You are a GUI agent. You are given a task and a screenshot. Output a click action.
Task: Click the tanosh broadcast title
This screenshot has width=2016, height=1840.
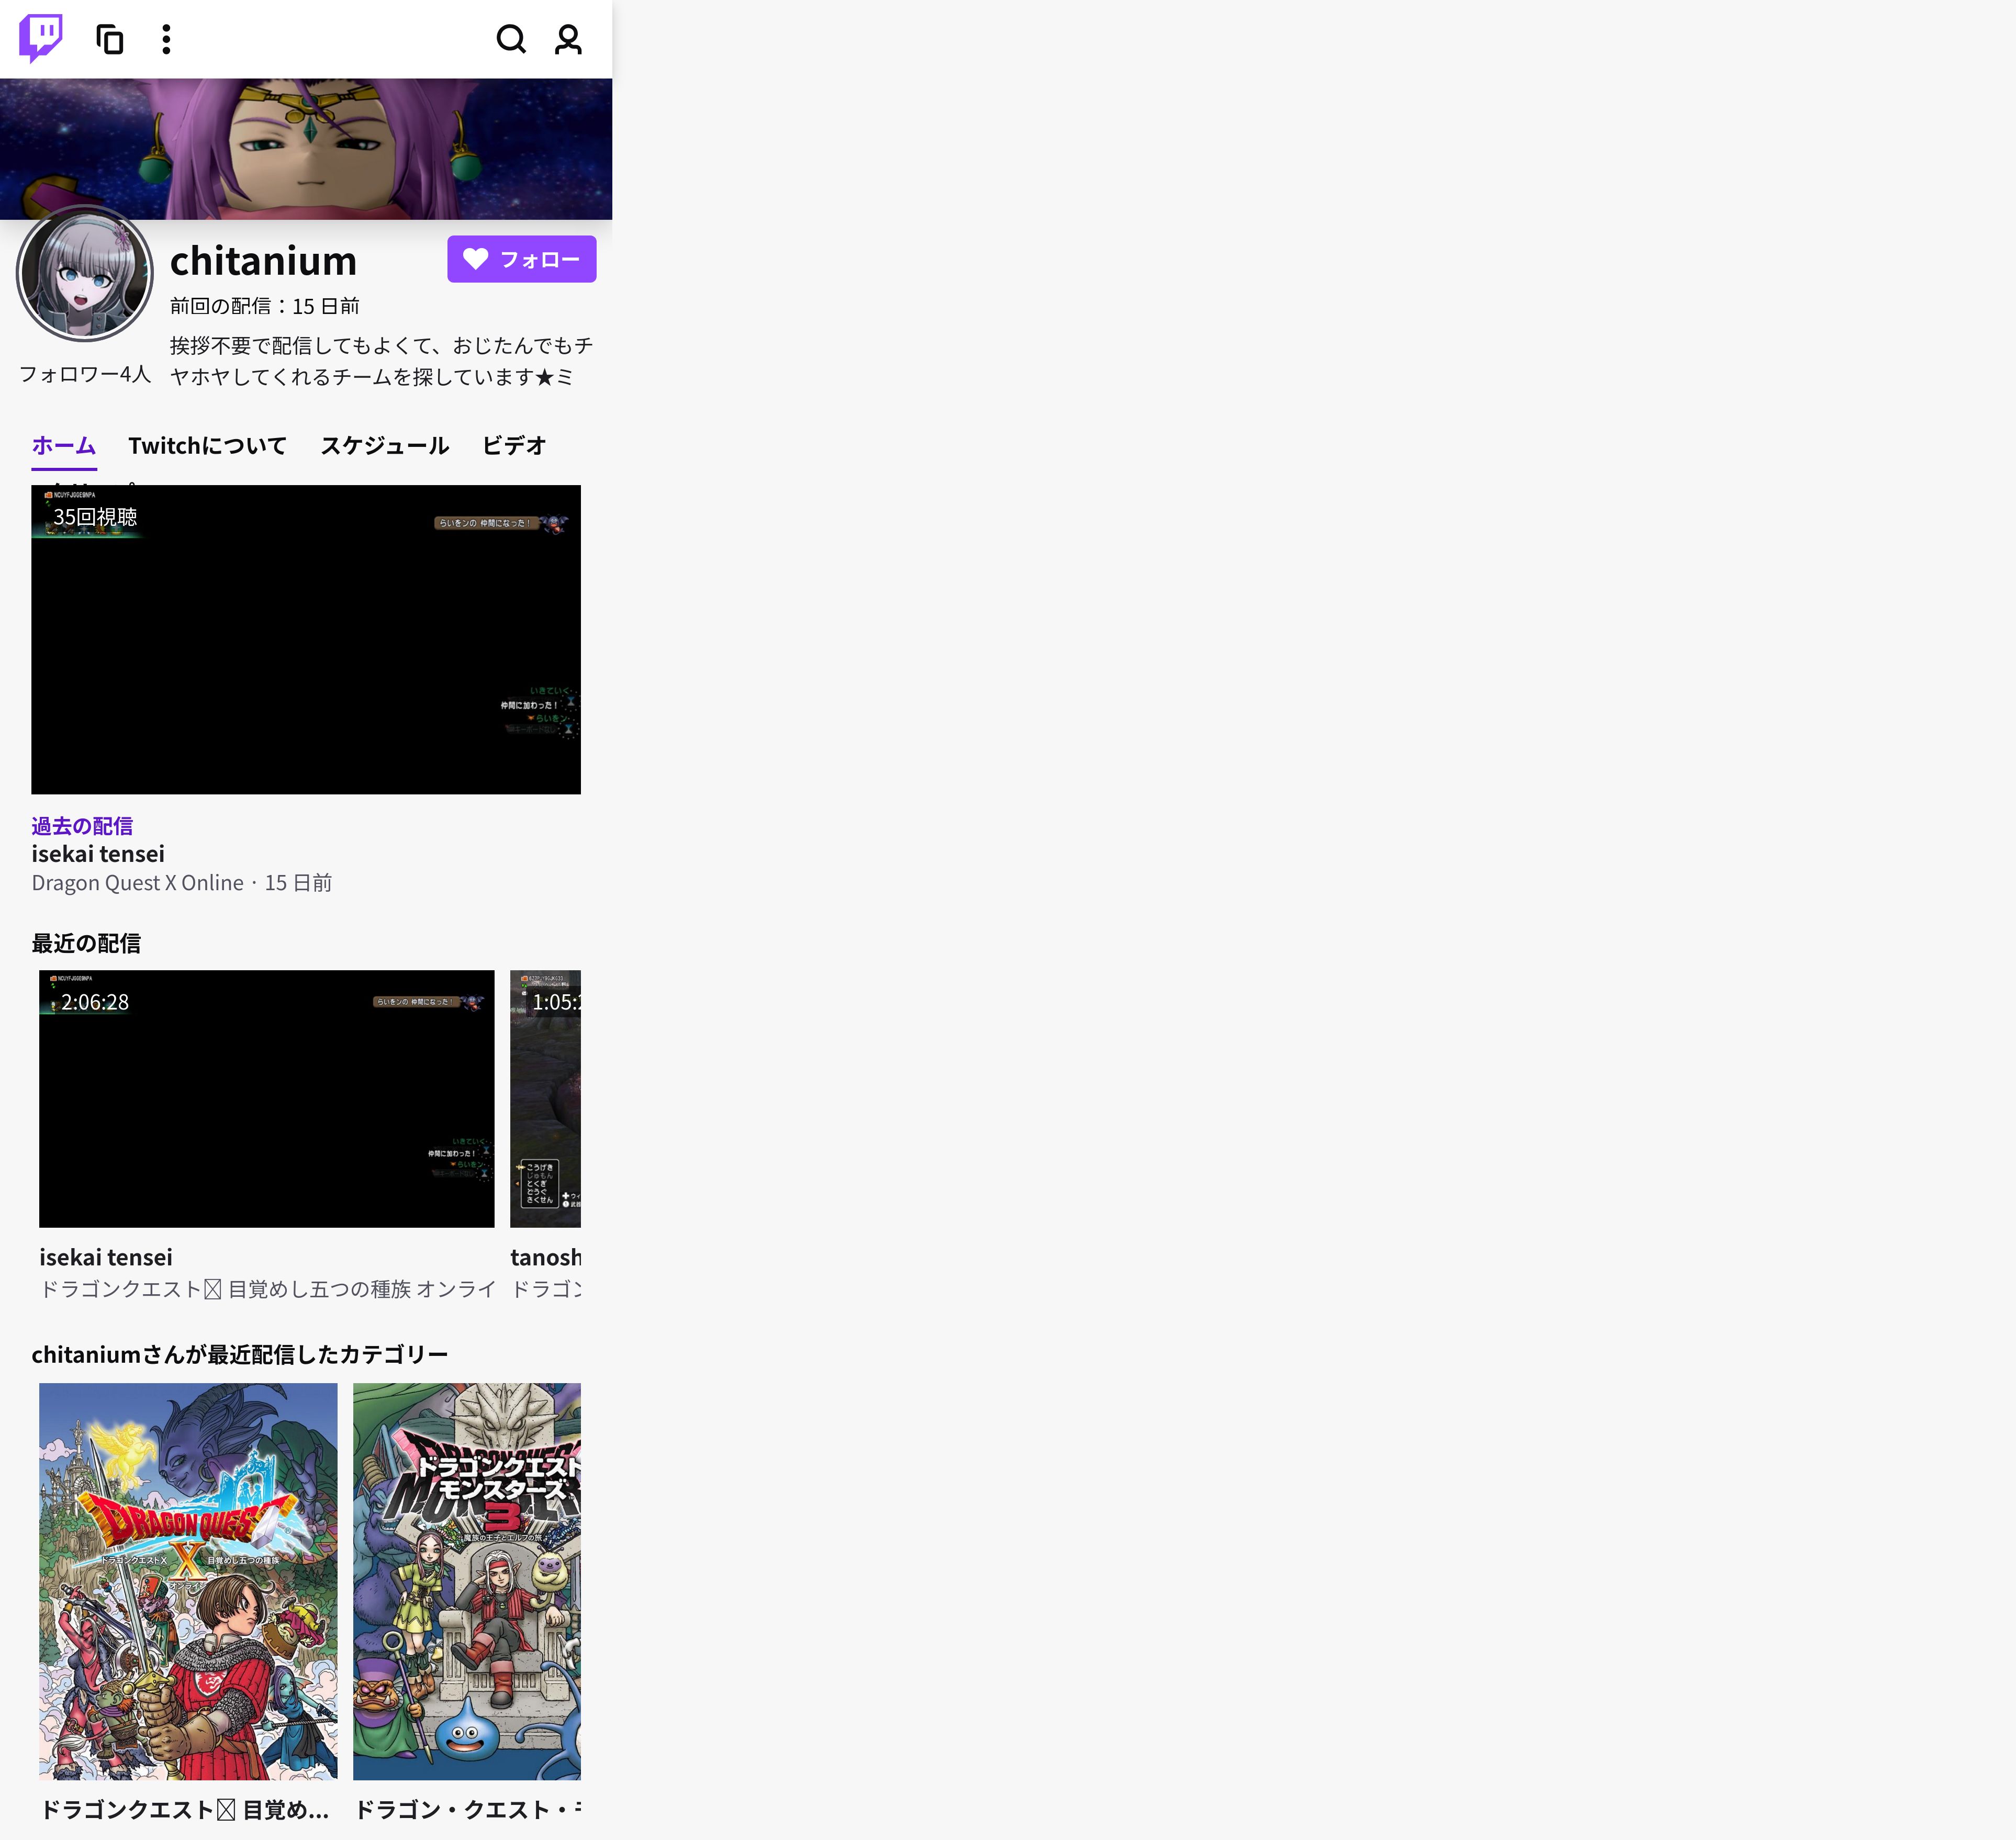[546, 1258]
